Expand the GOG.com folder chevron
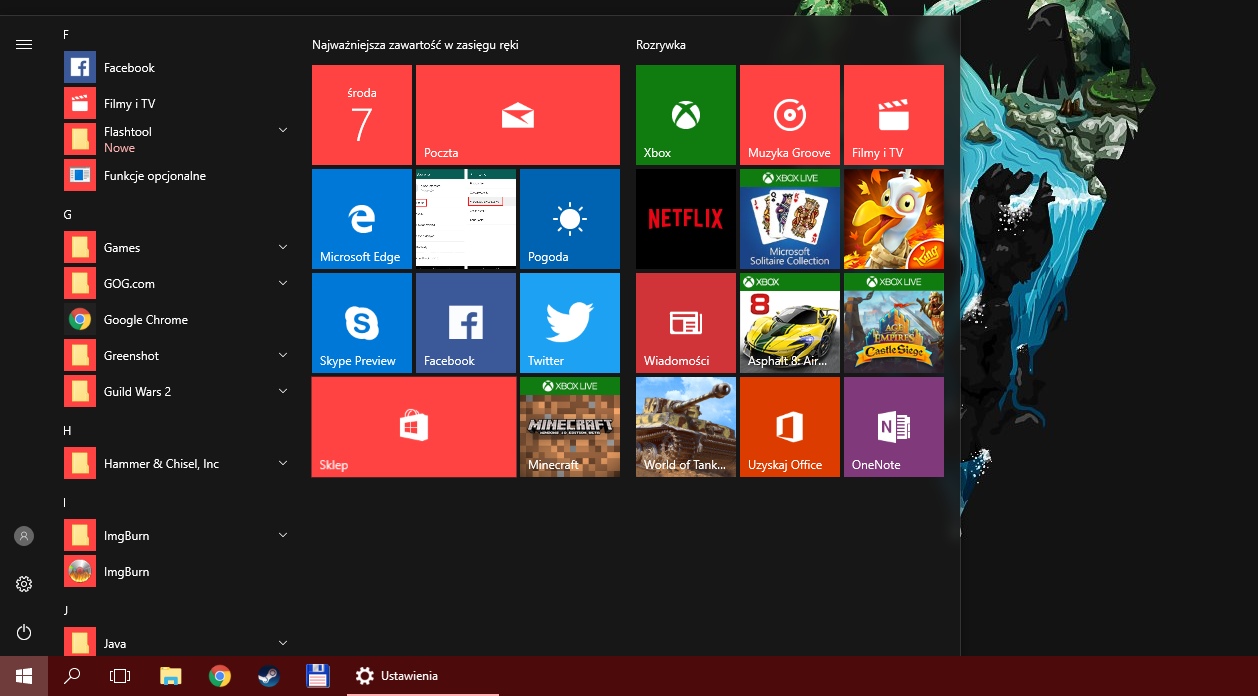 coord(283,283)
